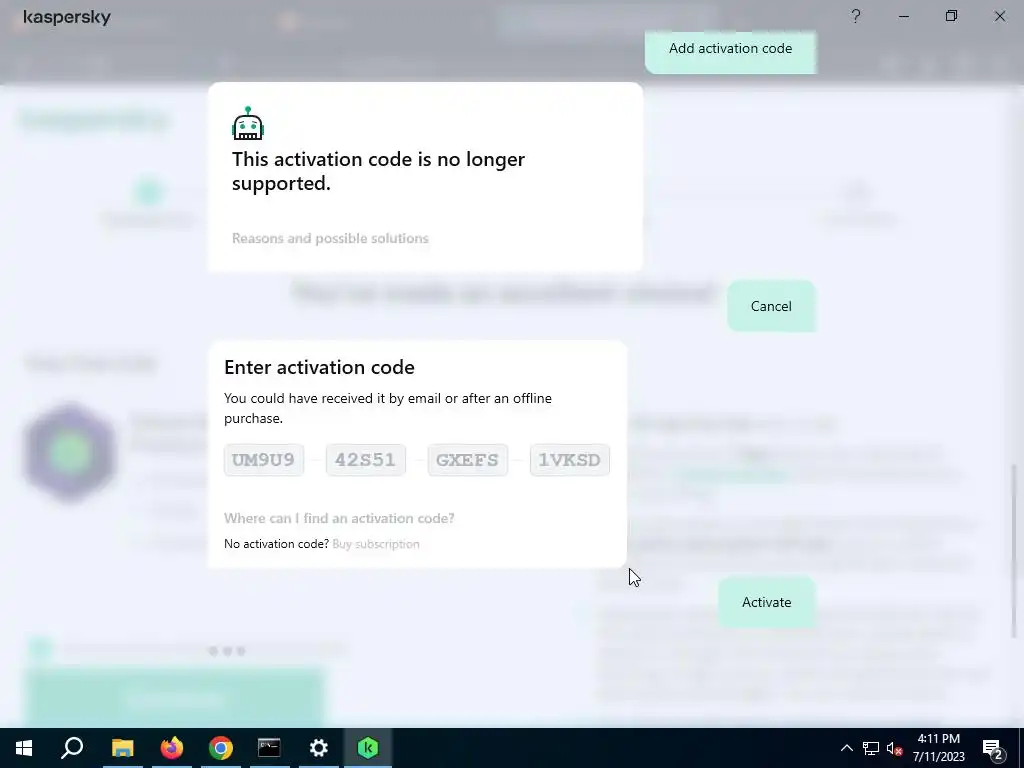
Task: Minimize the Kaspersky window
Action: click(x=904, y=16)
